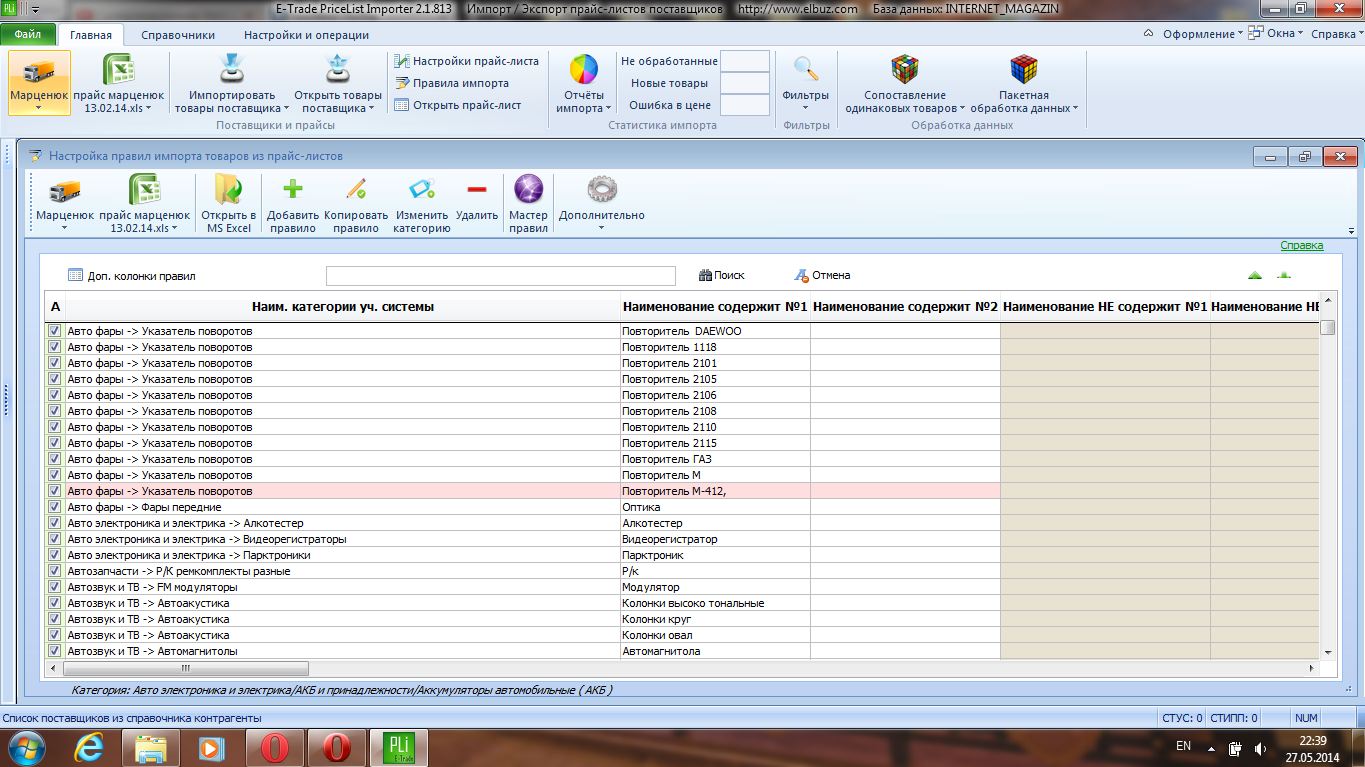The height and width of the screenshot is (767, 1365).
Task: Uncheck the Автомагнитола rule row checkbox
Action: (55, 651)
